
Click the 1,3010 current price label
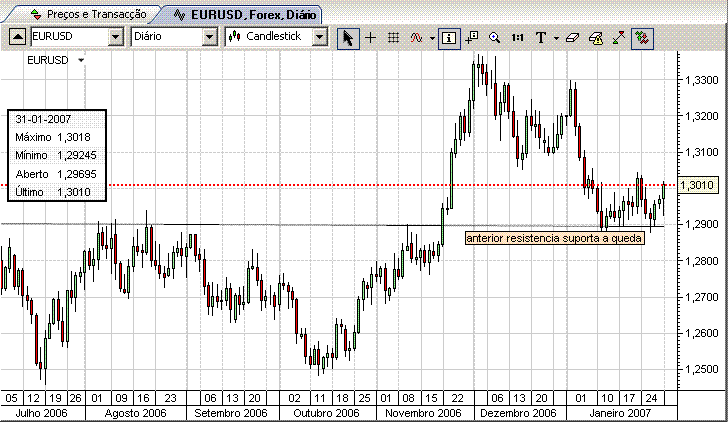coord(698,186)
